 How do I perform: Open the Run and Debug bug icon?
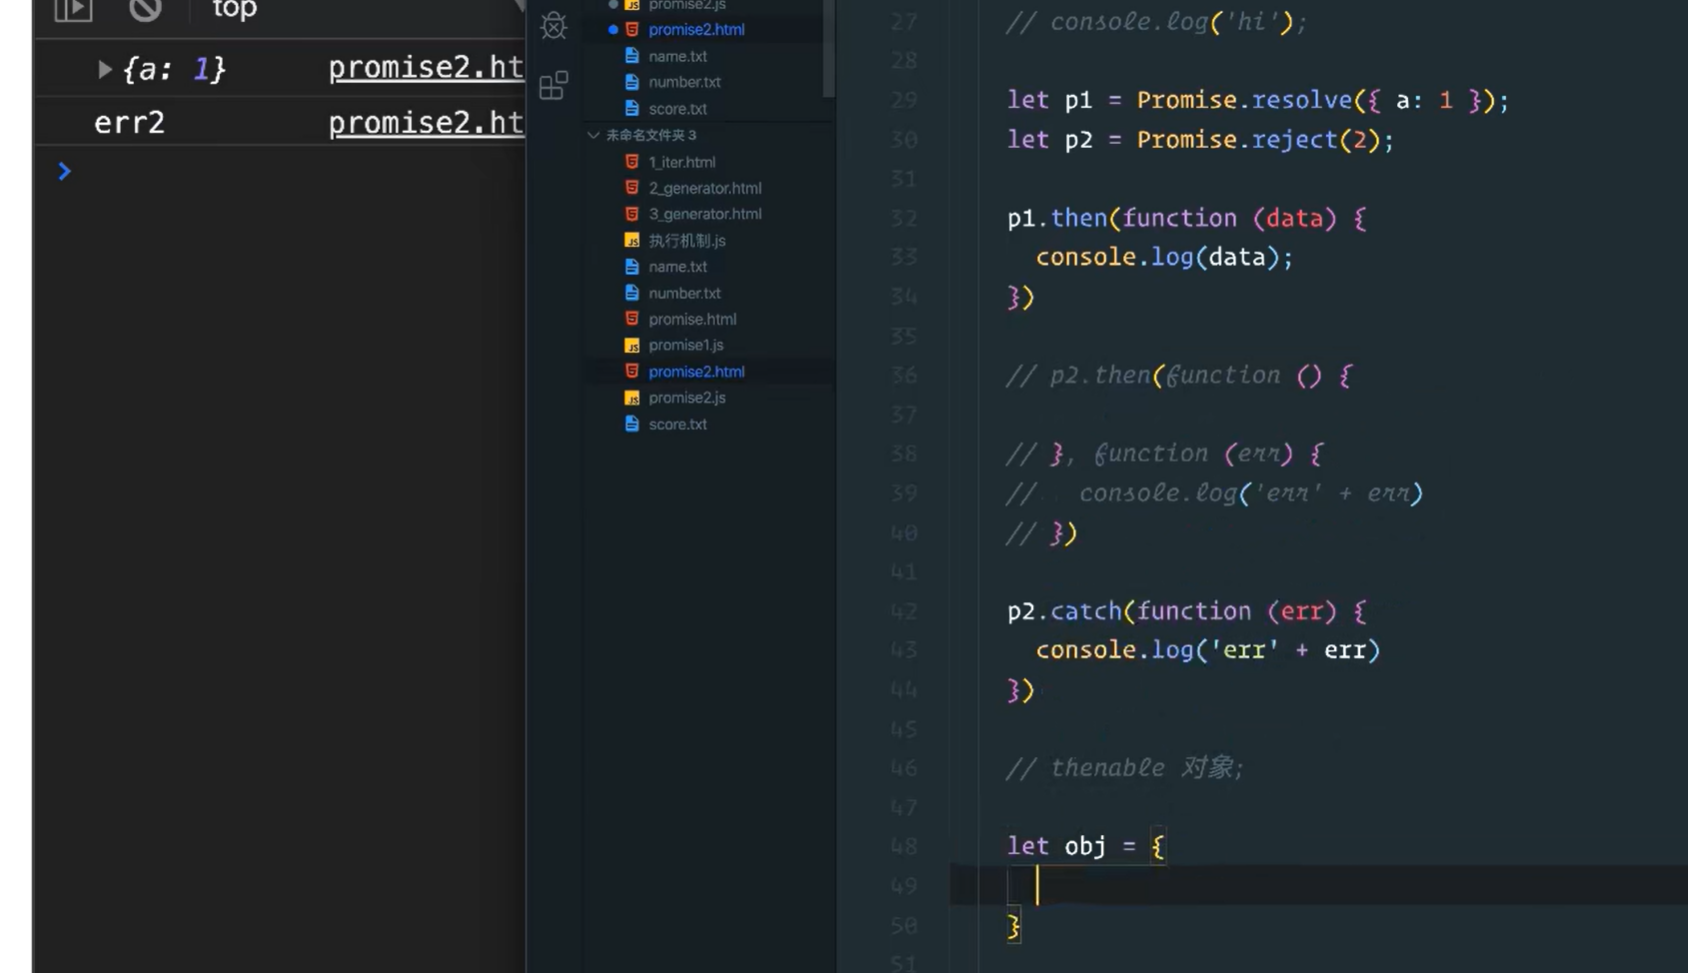[554, 26]
